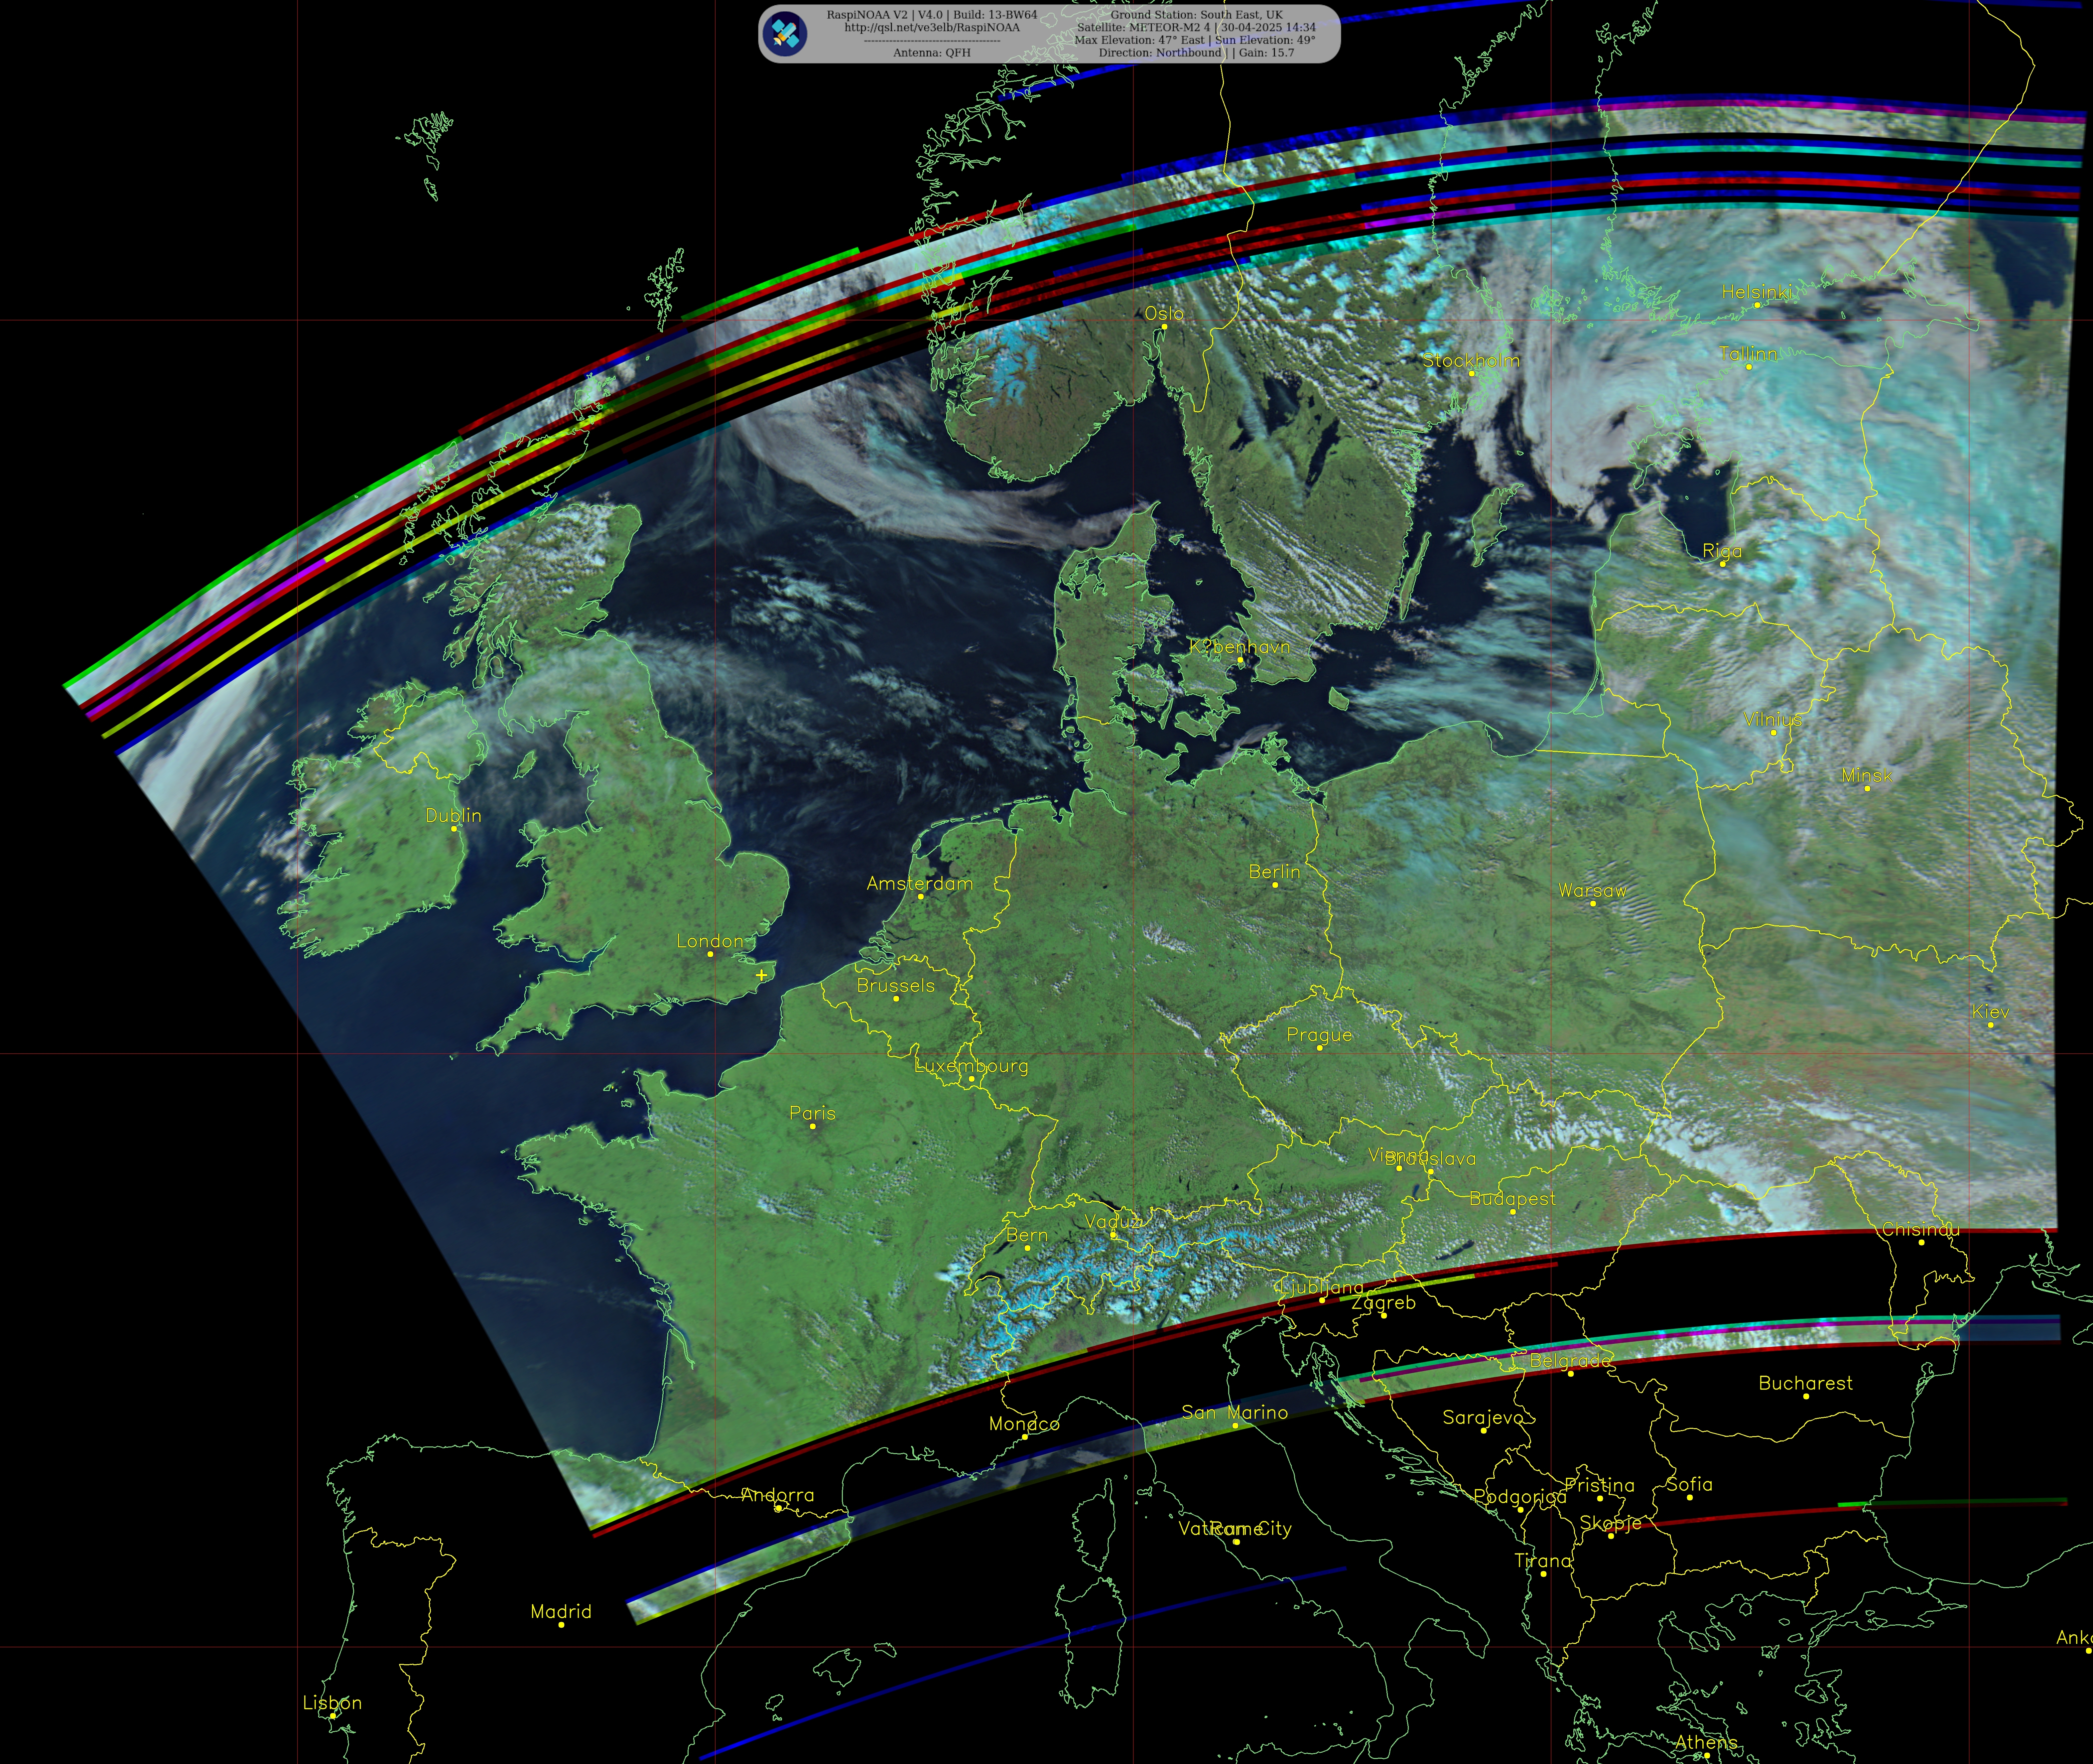Click the Berlin city label
2093x1764 pixels.
click(x=1275, y=872)
